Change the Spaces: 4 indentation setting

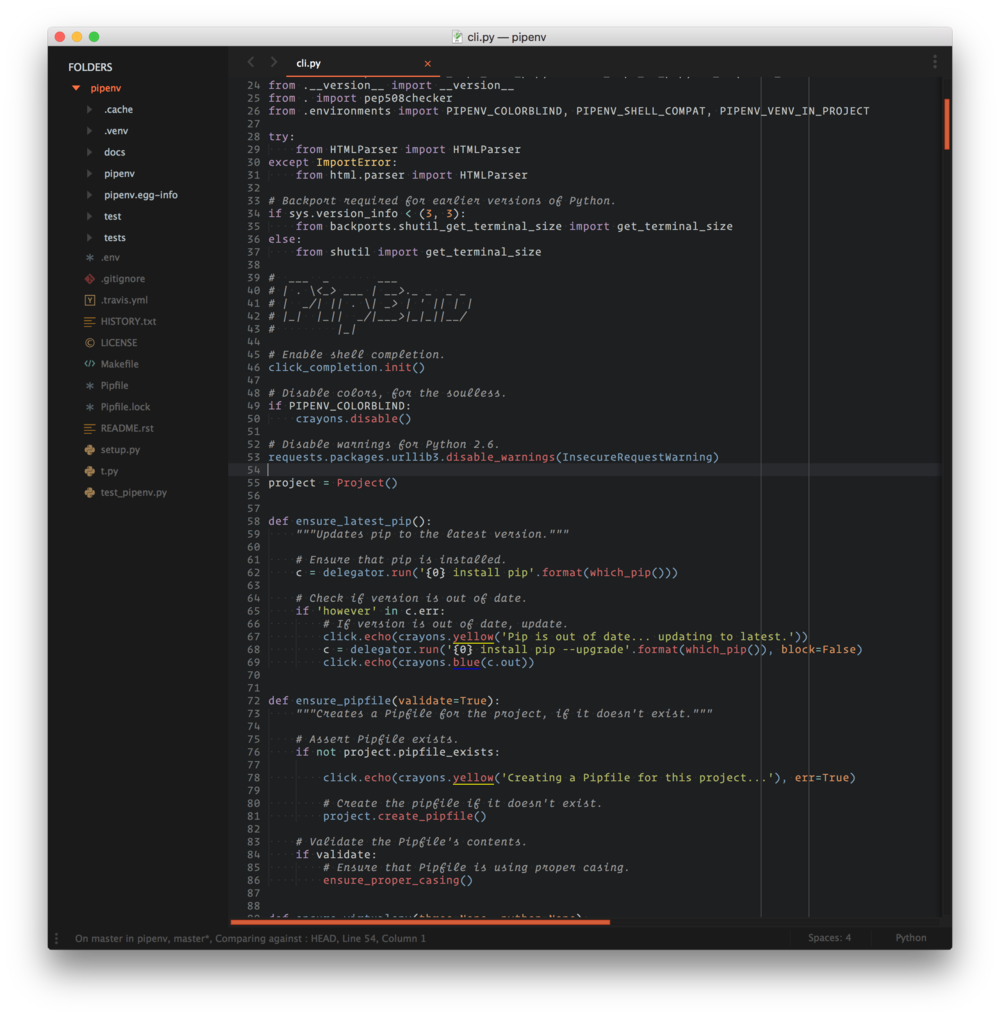coord(830,938)
